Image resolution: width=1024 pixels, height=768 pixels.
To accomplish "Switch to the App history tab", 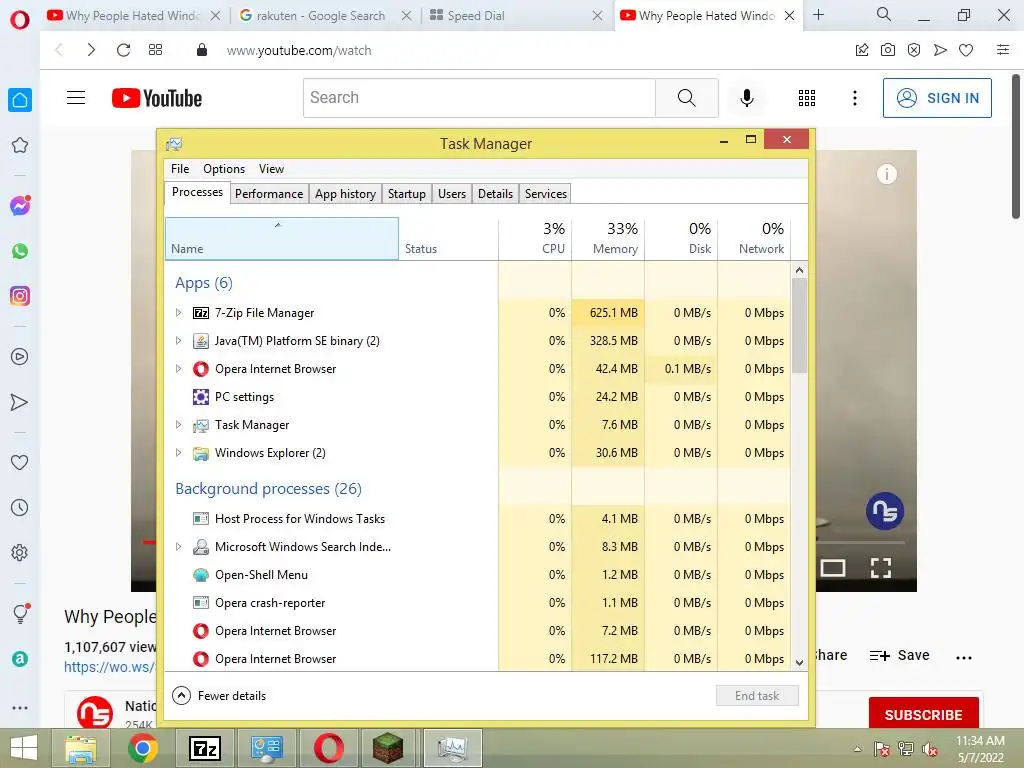I will click(x=345, y=194).
